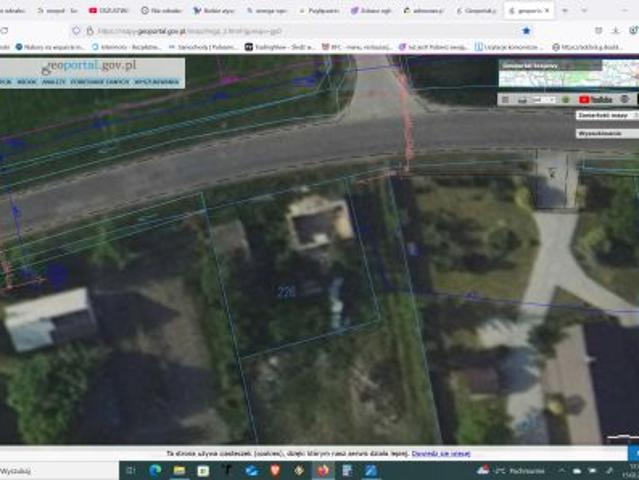639x480 pixels.
Task: Click the green round icon in map toolbar
Action: (x=565, y=99)
